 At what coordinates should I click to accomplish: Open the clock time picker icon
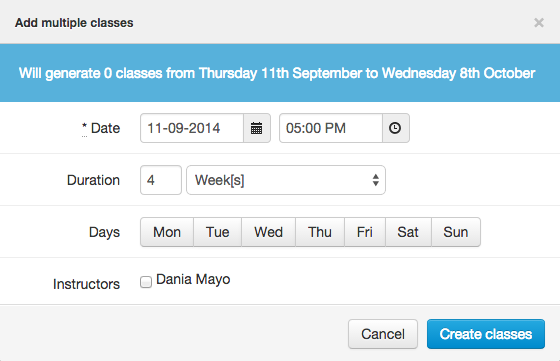coord(395,128)
